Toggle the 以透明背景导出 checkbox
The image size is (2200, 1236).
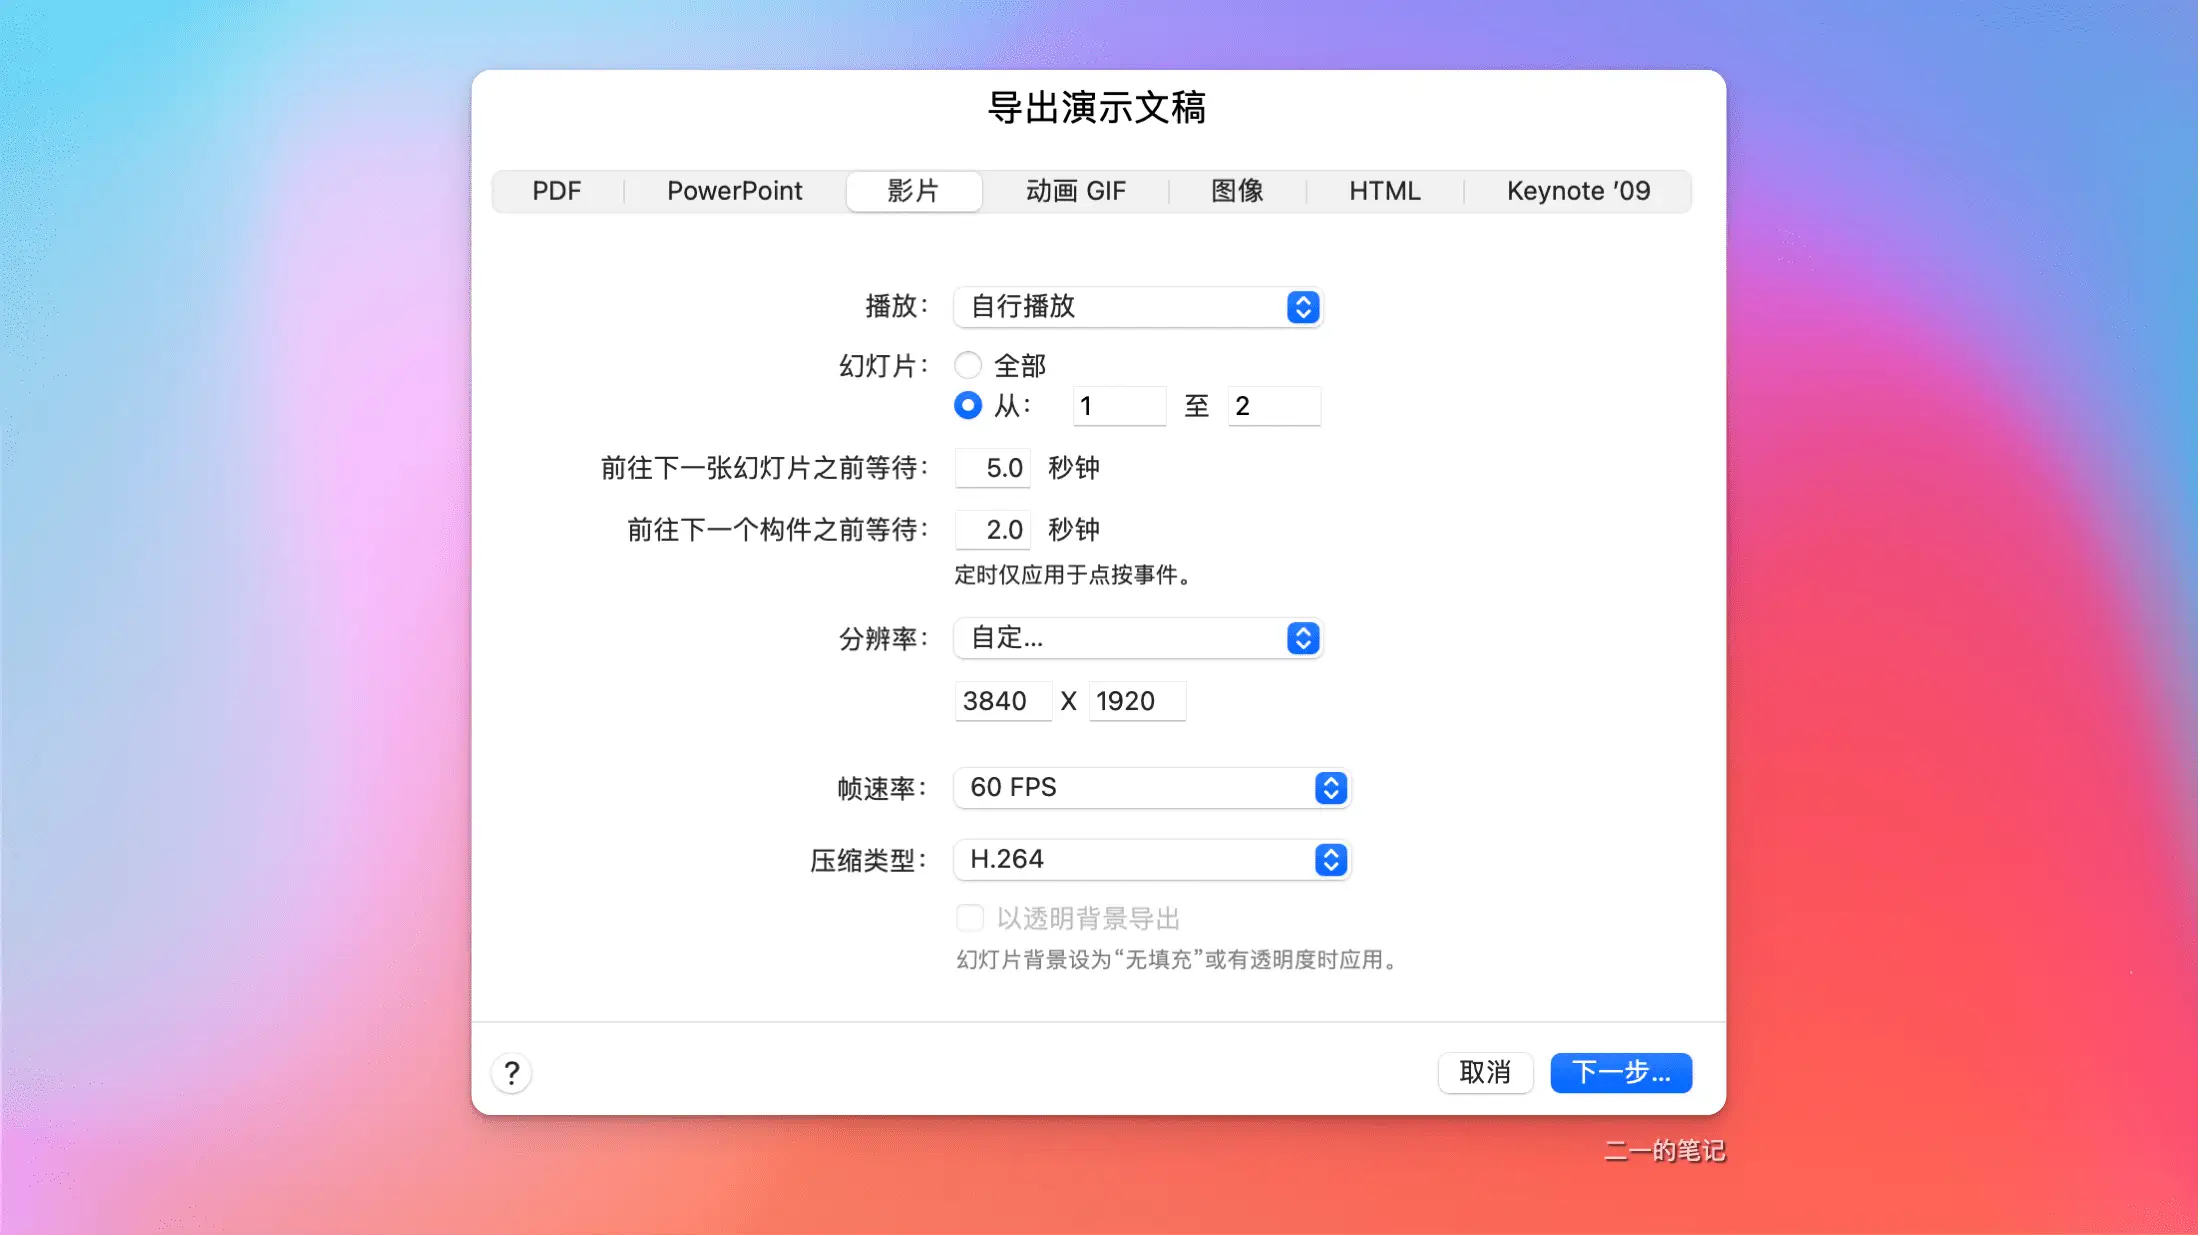tap(969, 918)
